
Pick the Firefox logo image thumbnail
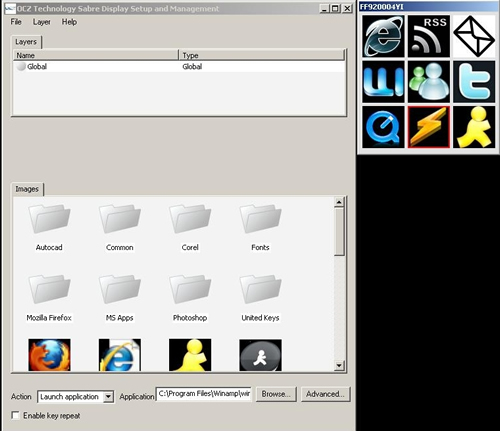coord(49,355)
